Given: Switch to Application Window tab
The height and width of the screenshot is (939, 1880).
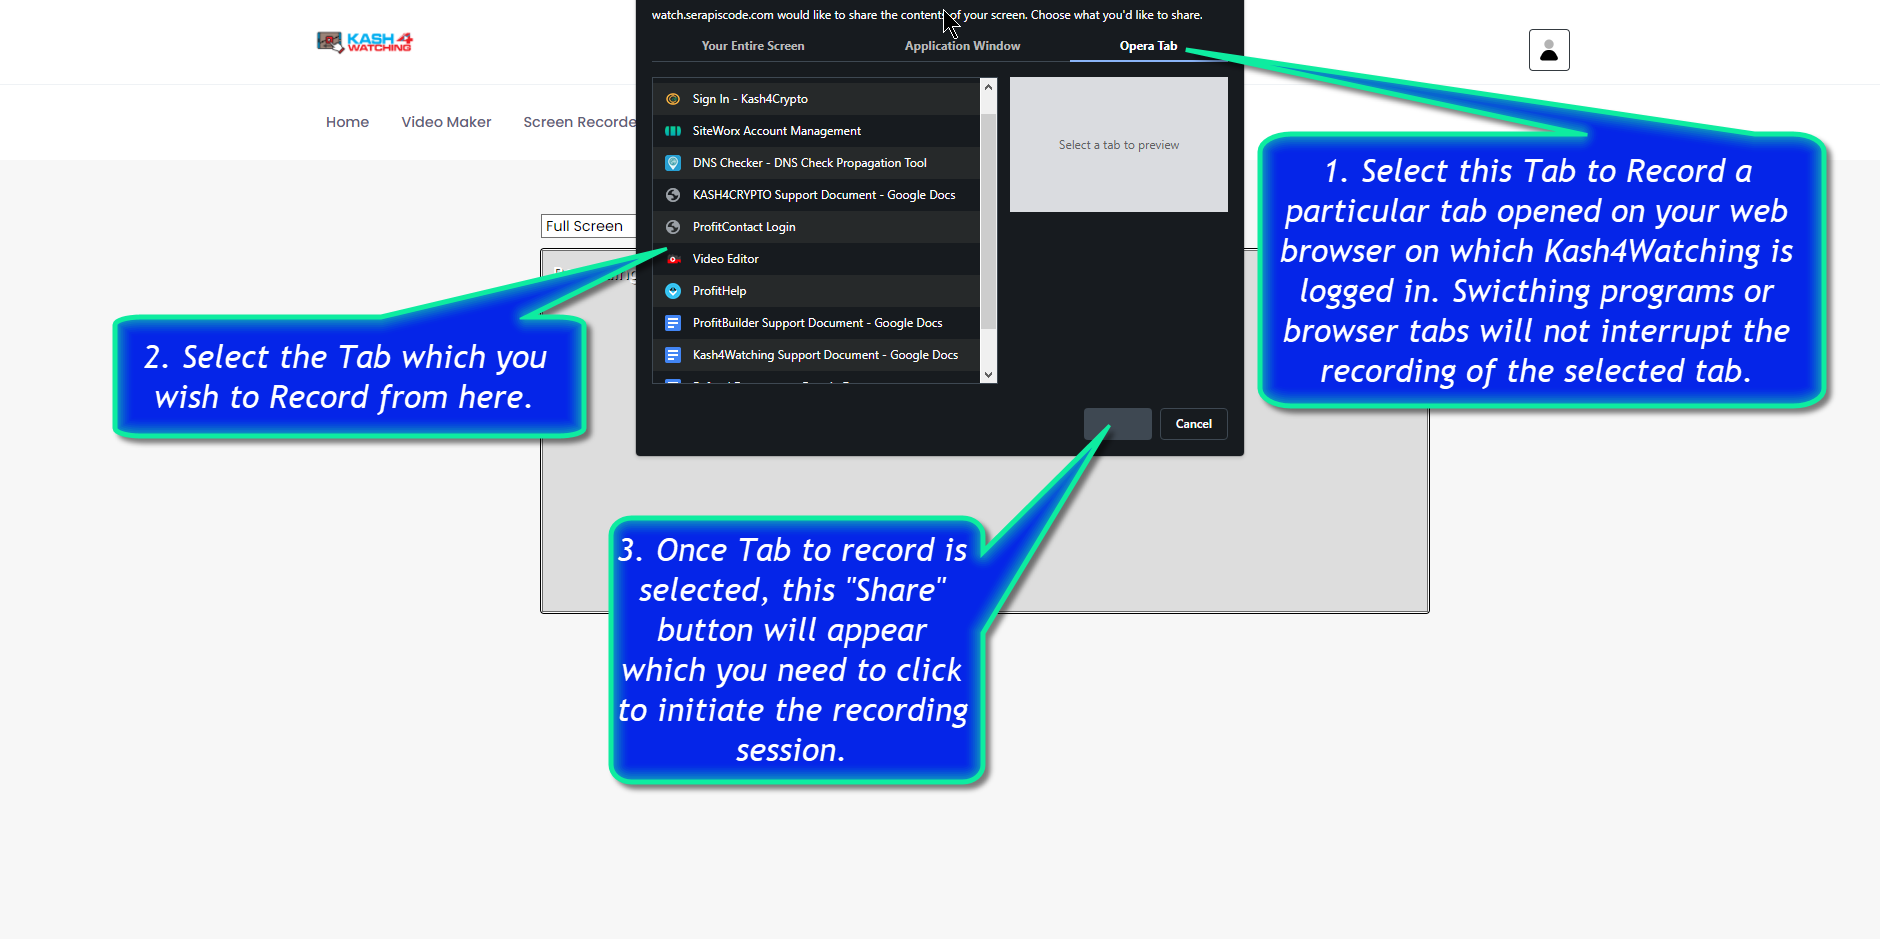Looking at the screenshot, I should pyautogui.click(x=962, y=46).
